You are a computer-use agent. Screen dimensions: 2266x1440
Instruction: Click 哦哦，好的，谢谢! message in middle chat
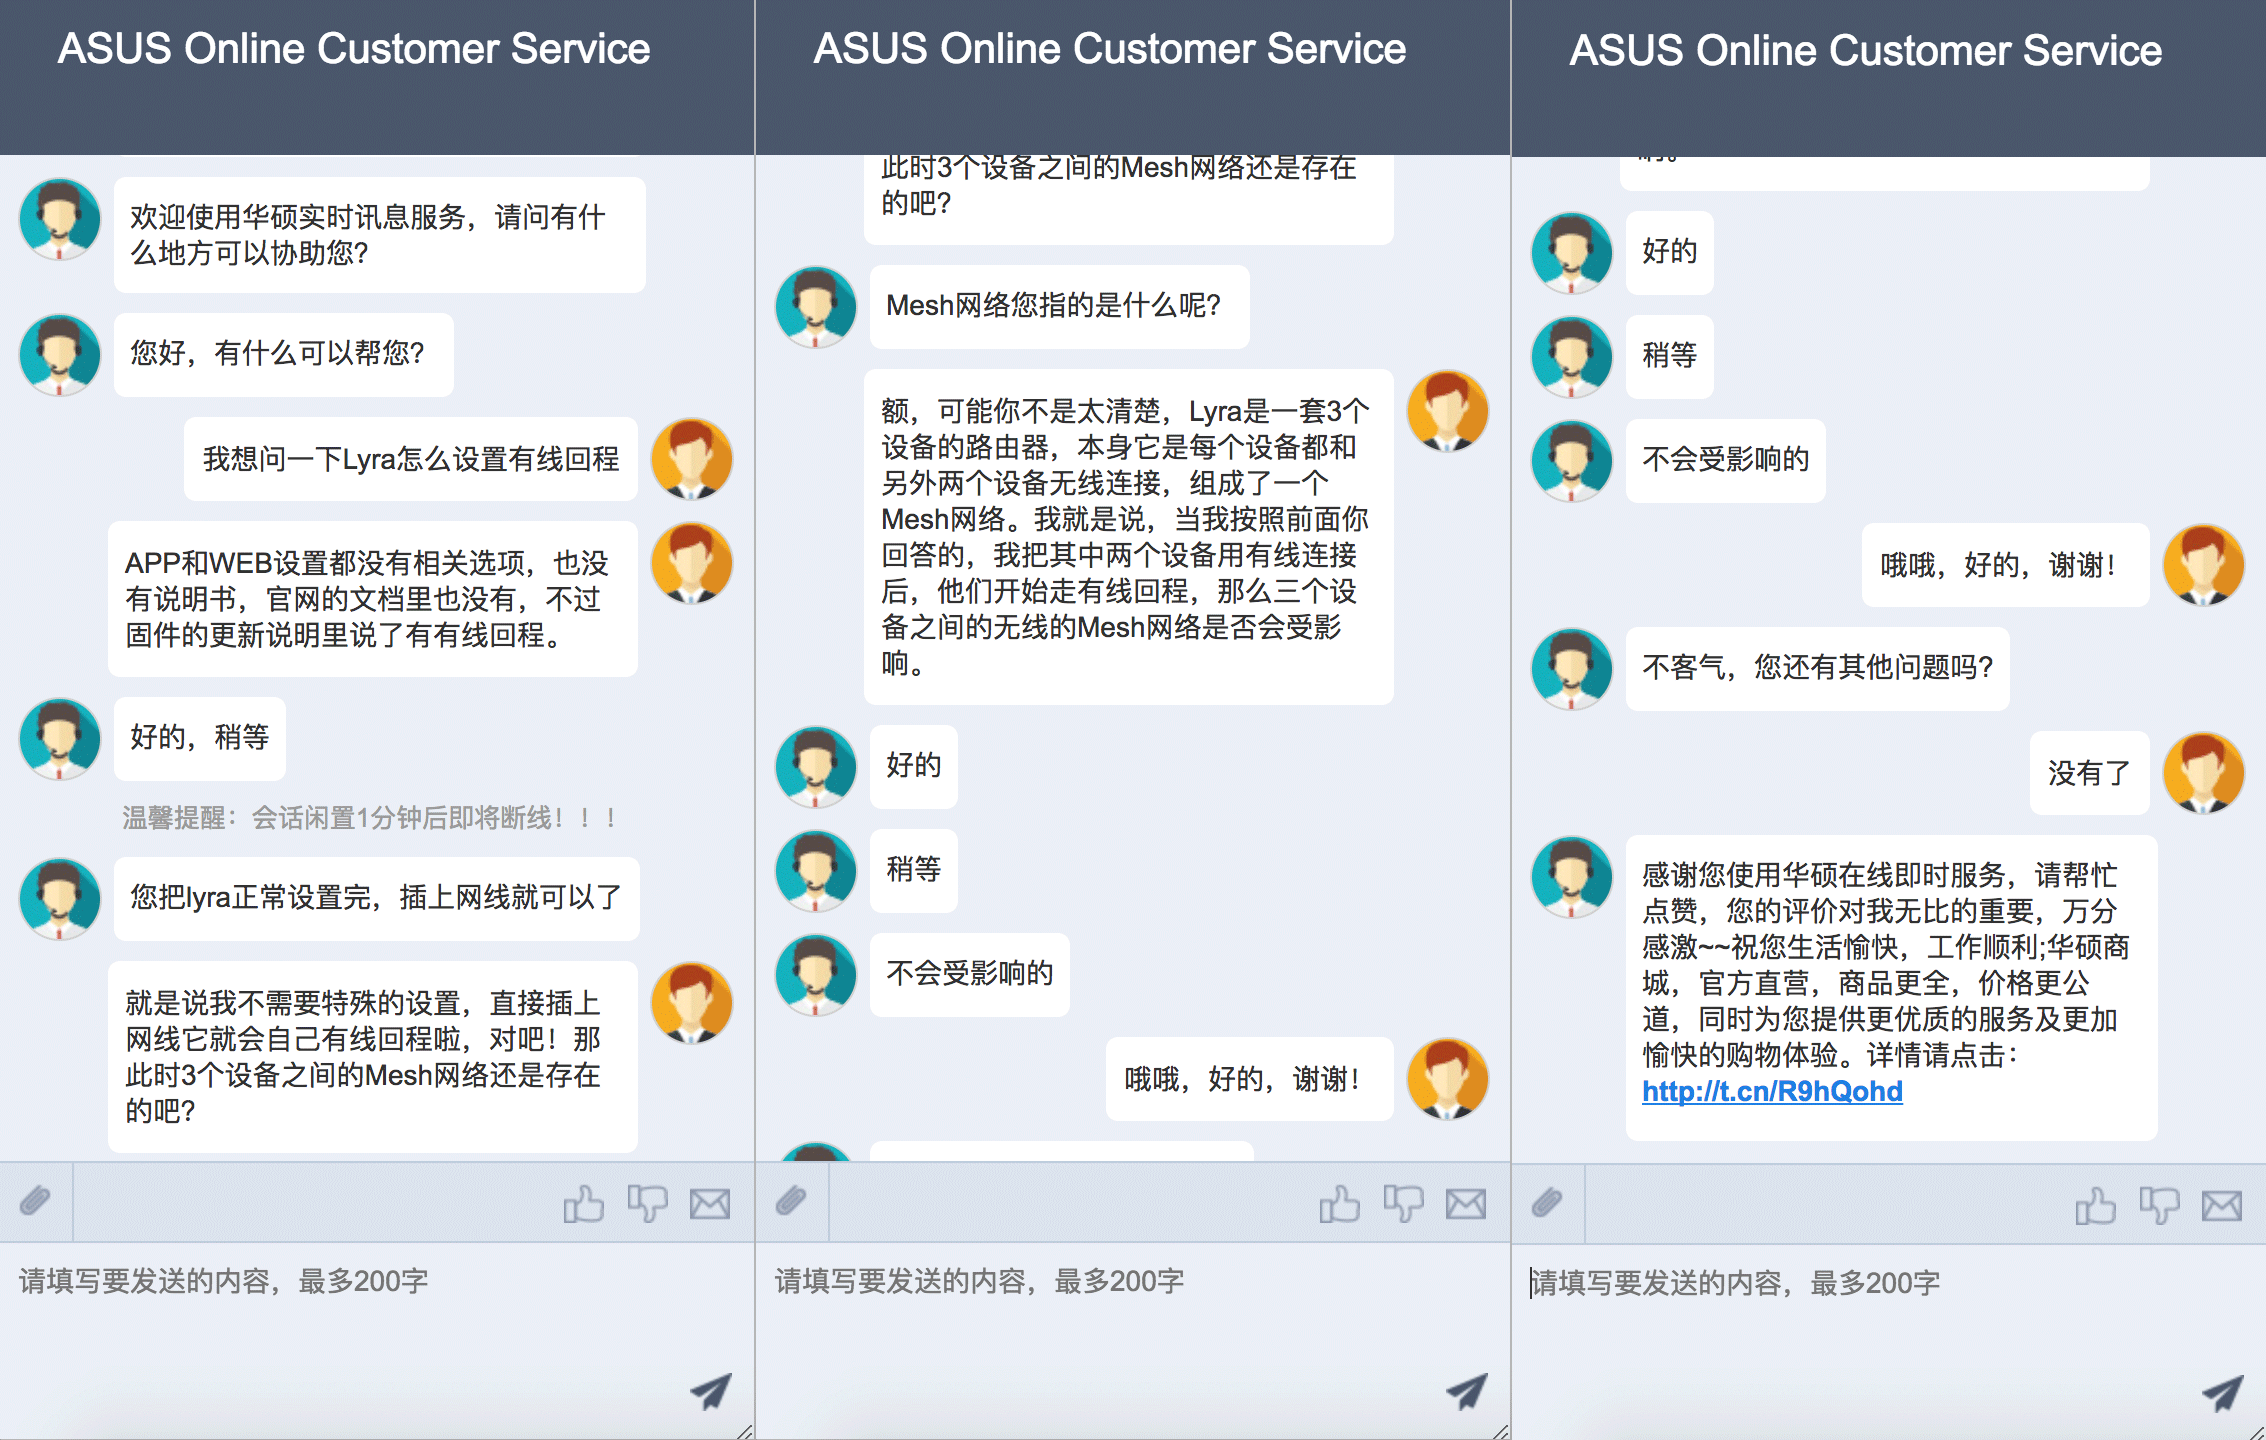1250,1079
